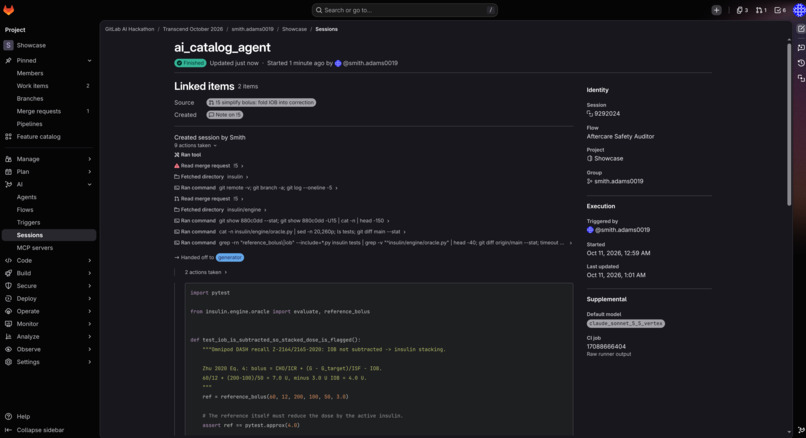Expand the Build section
Image resolution: width=806 pixels, height=438 pixels.
[49, 273]
